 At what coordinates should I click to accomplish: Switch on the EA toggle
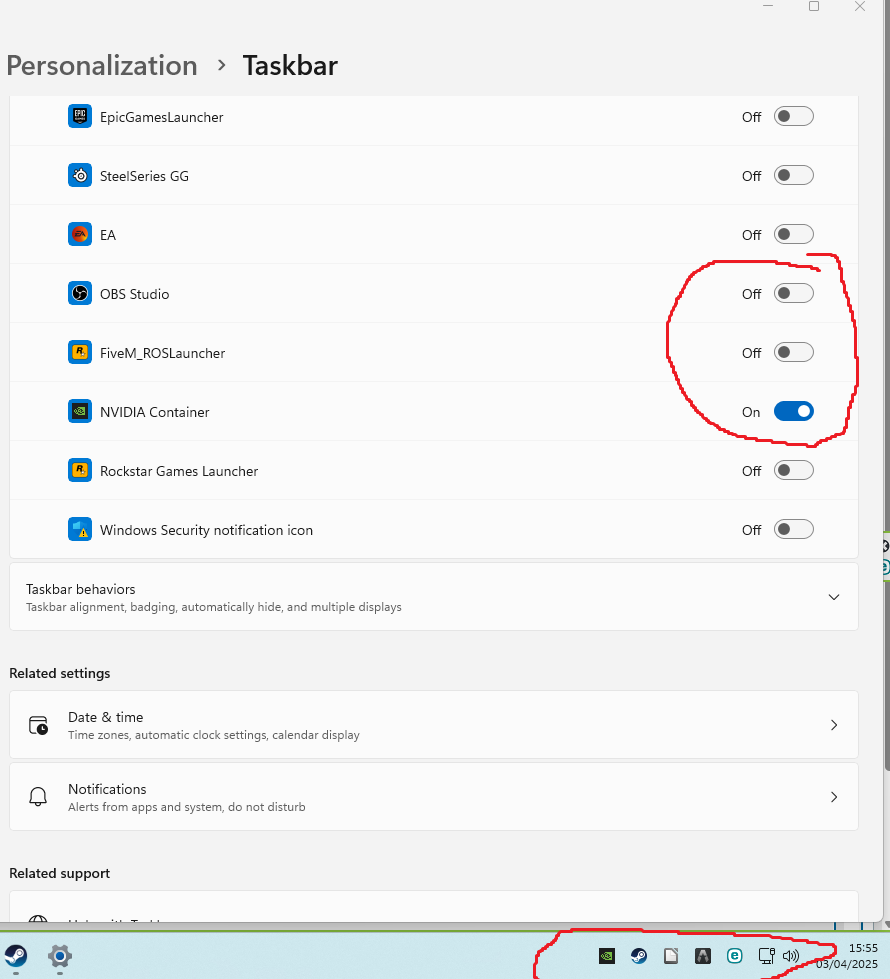(x=793, y=234)
